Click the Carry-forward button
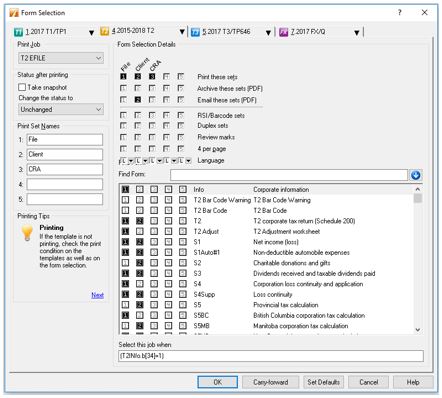The image size is (442, 398). point(270,382)
